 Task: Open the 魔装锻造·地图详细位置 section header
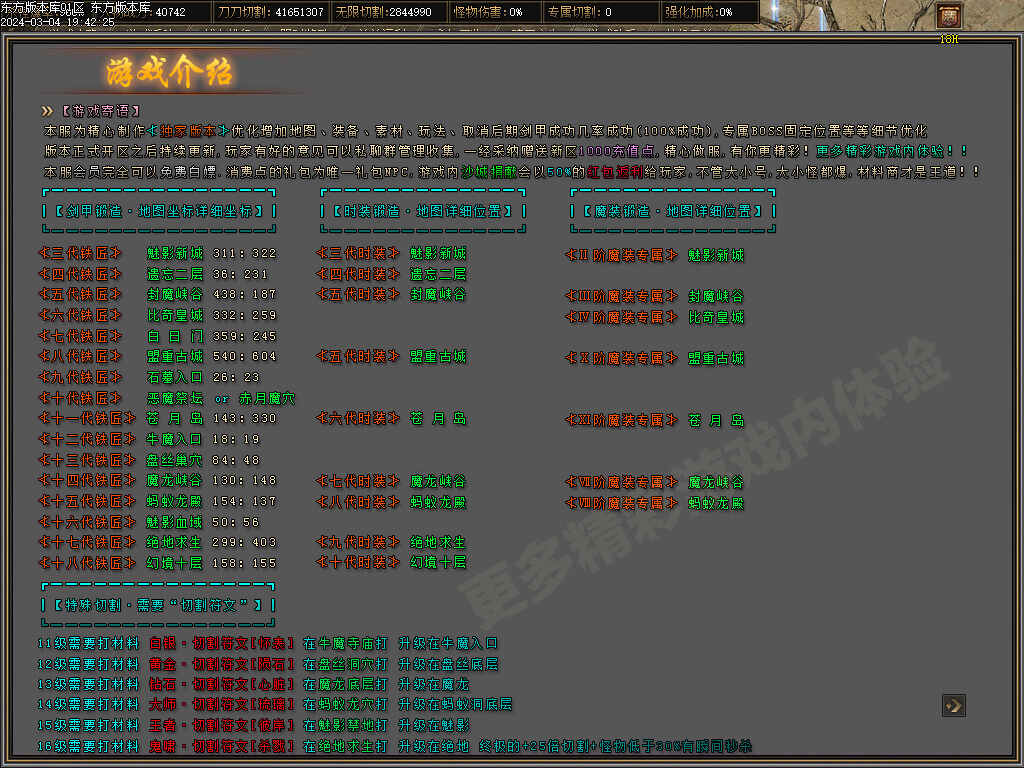click(673, 211)
